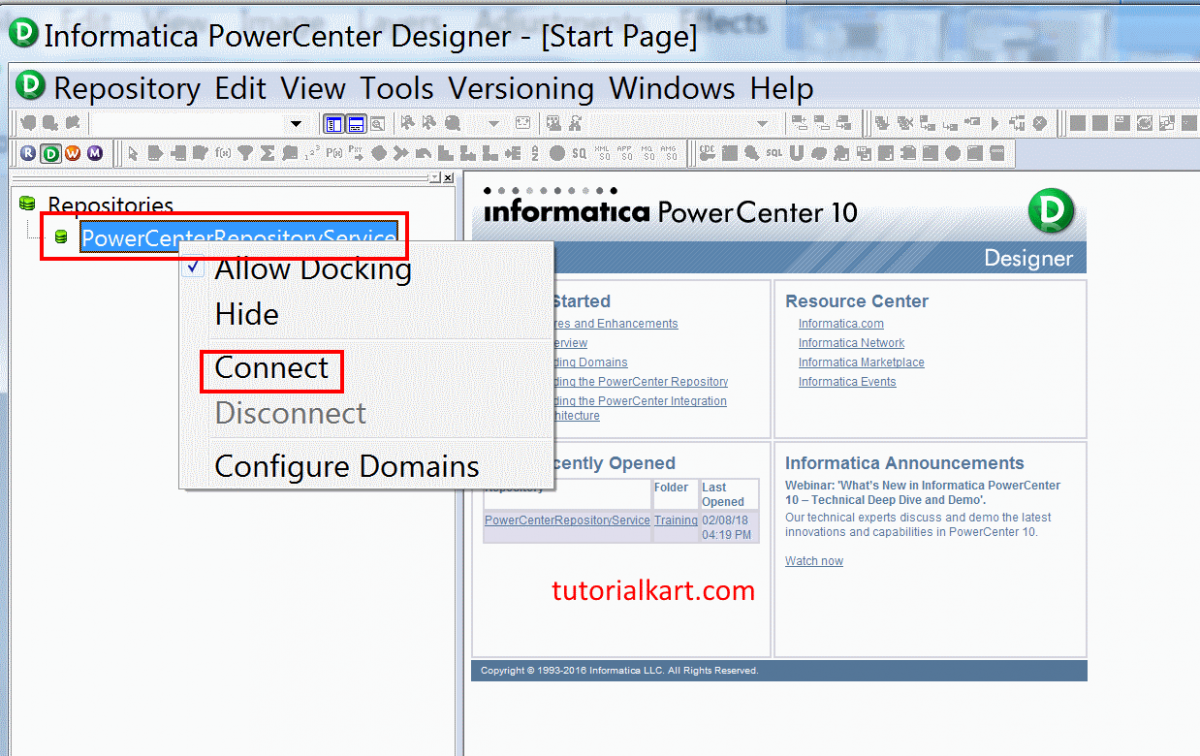Select the Source Qualifier SQ icon
The height and width of the screenshot is (756, 1200).
578,153
